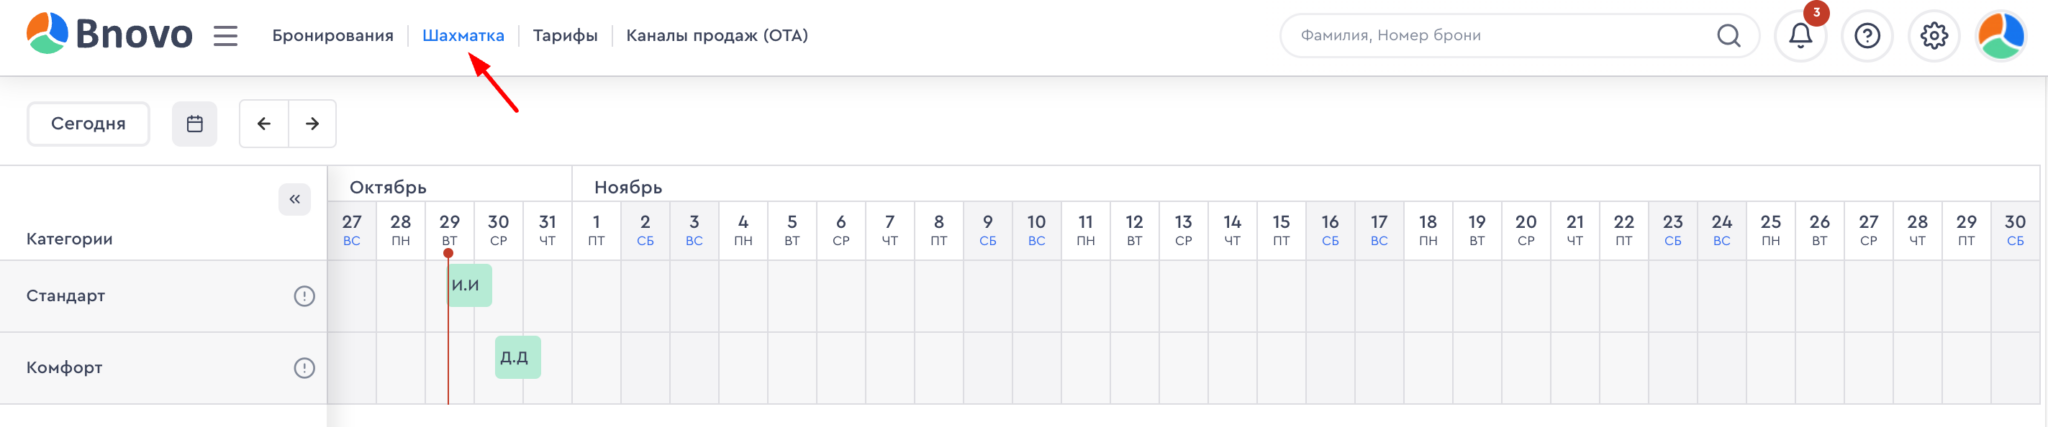The image size is (2048, 427).
Task: Click the info icon beside Стандарт
Action: click(x=304, y=296)
